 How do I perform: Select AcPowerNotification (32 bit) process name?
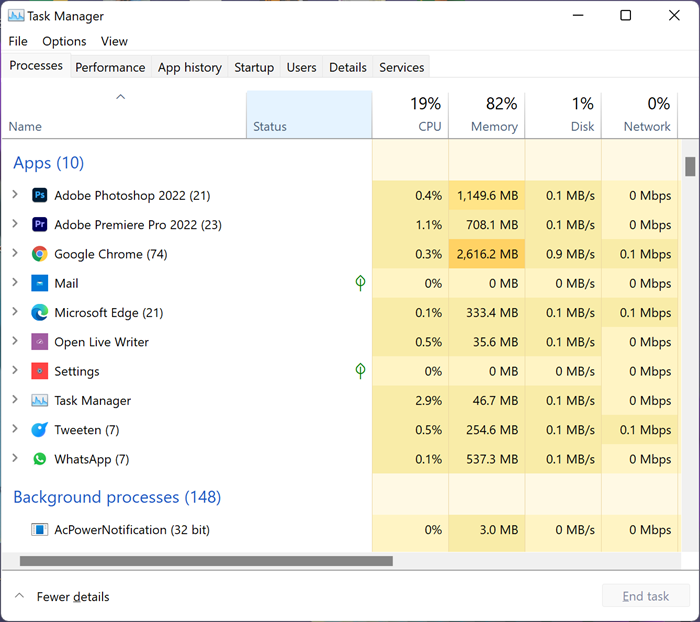[x=132, y=530]
